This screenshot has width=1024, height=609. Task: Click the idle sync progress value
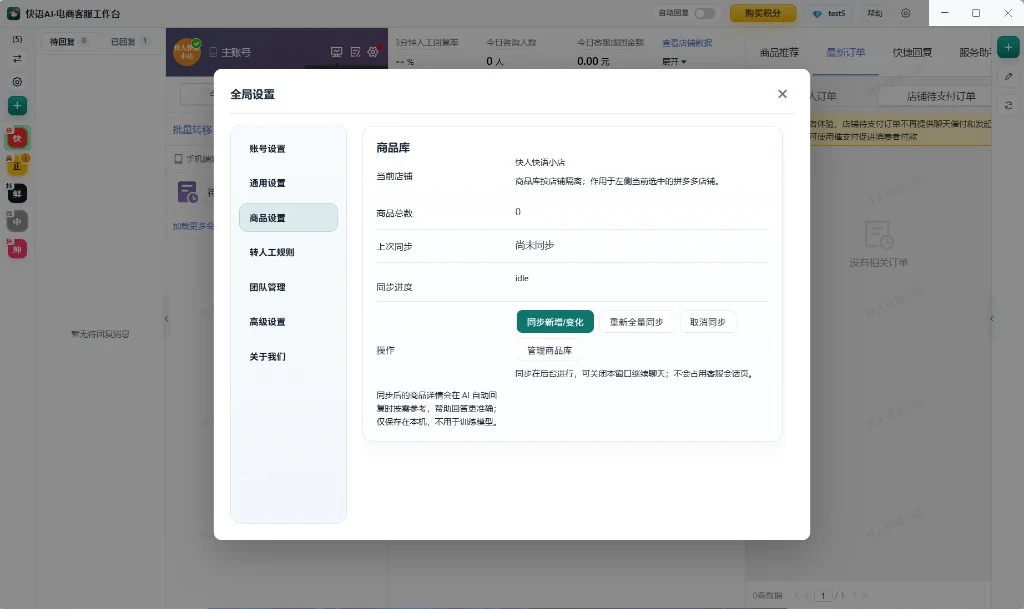point(522,278)
